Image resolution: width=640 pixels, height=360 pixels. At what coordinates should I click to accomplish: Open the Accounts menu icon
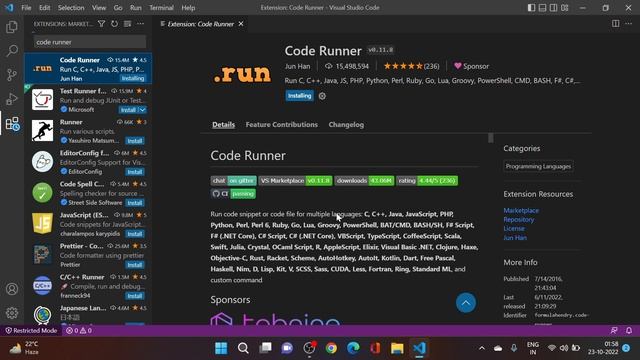(x=12, y=289)
